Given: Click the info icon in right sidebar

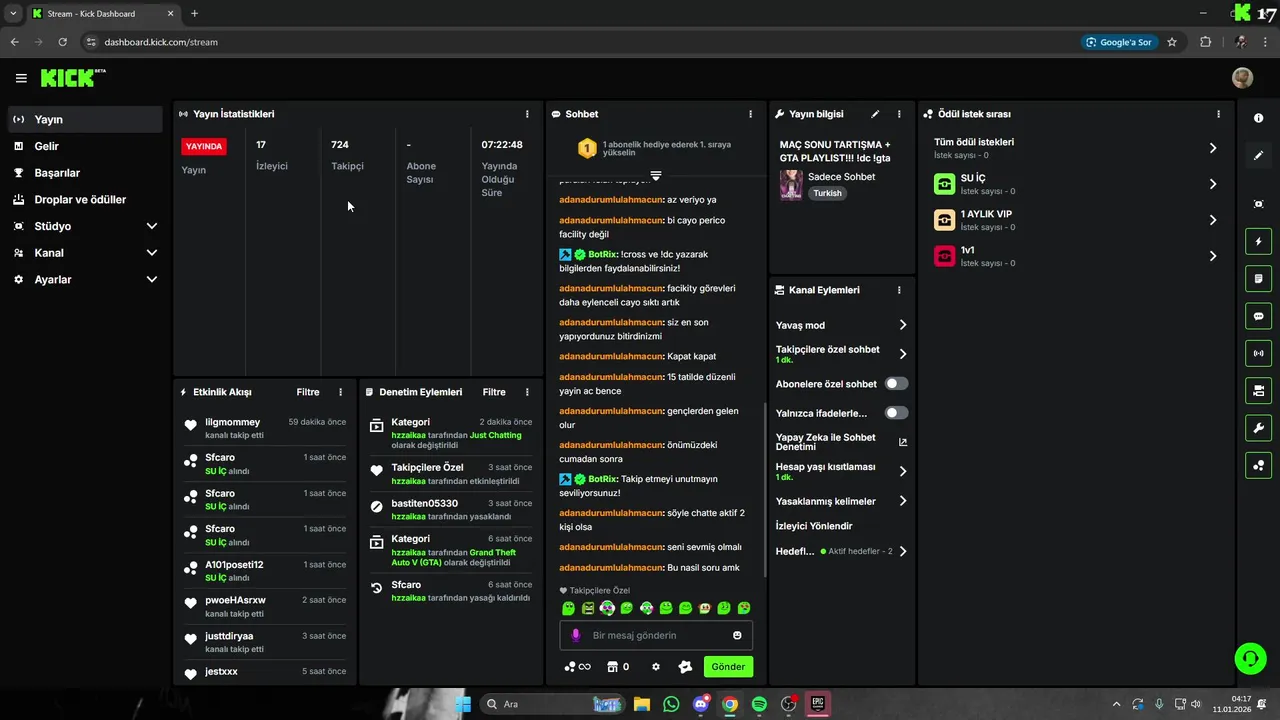Looking at the screenshot, I should [1259, 118].
